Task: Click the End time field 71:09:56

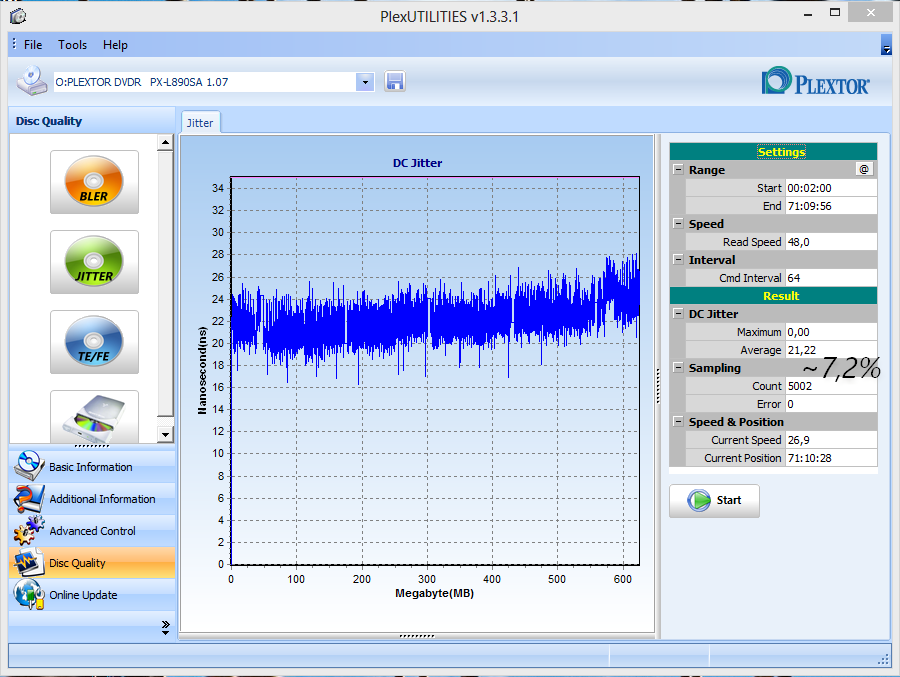Action: [831, 206]
